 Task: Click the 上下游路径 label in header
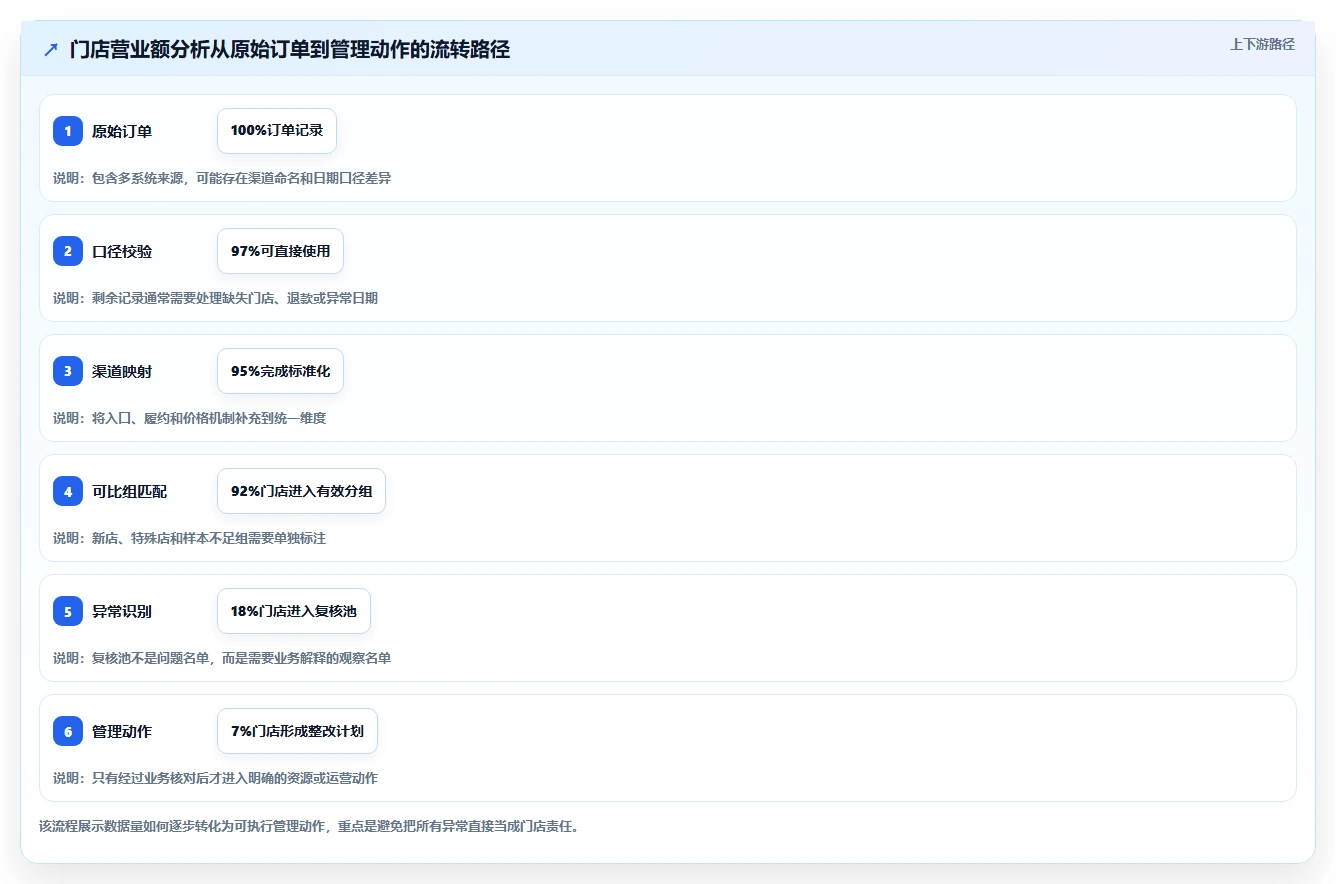[1262, 44]
